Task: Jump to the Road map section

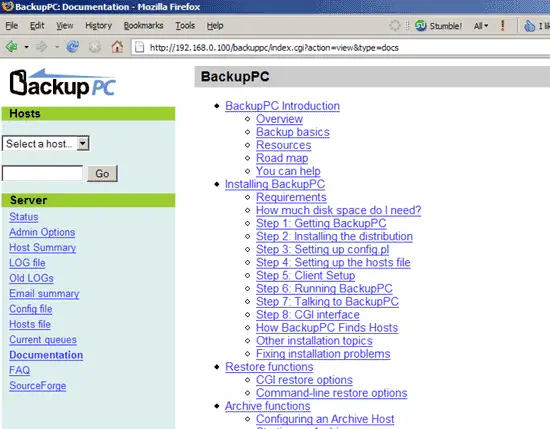Action: [282, 158]
